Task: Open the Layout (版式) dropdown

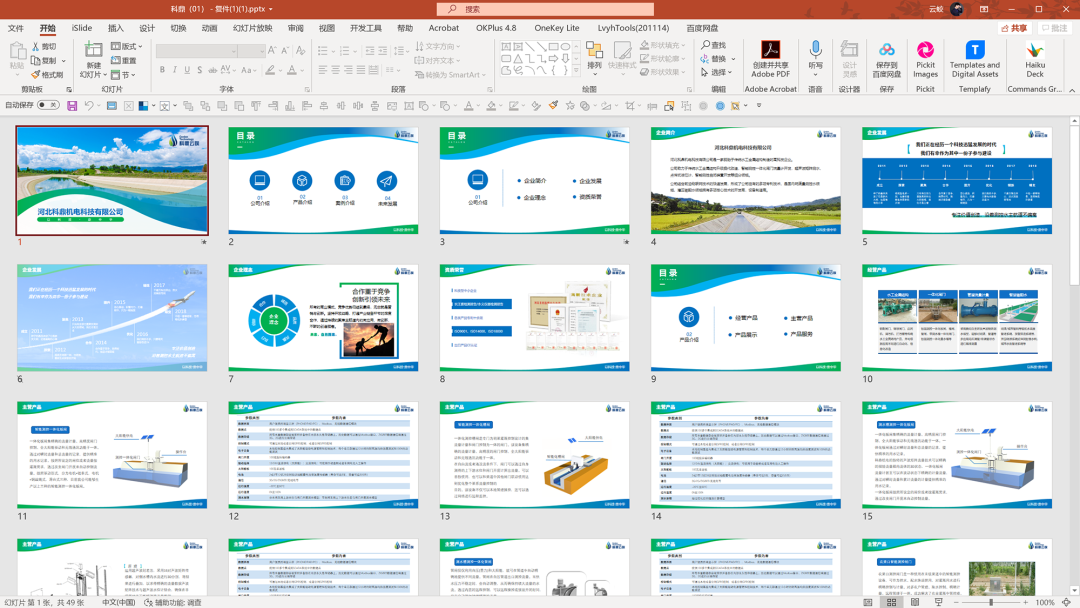Action: (127, 46)
